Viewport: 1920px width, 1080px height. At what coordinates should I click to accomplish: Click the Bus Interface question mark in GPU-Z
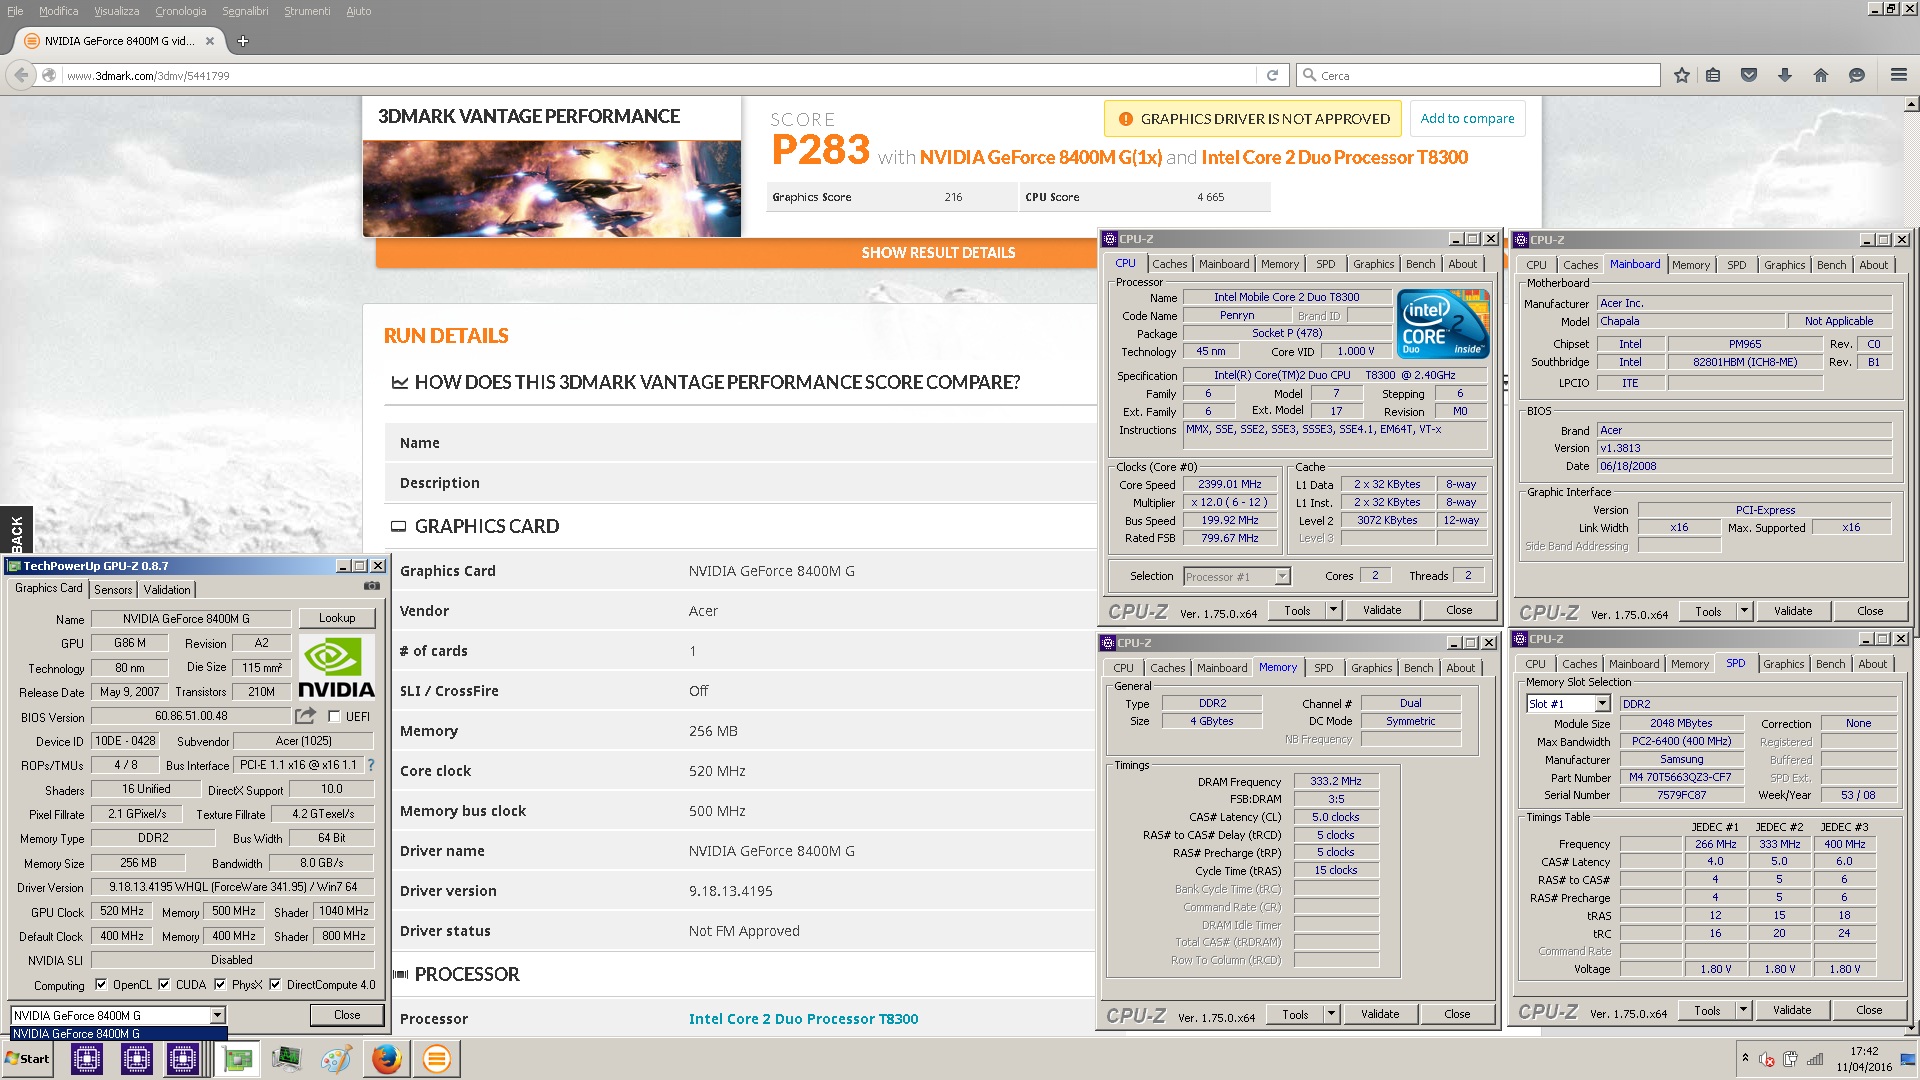coord(371,765)
